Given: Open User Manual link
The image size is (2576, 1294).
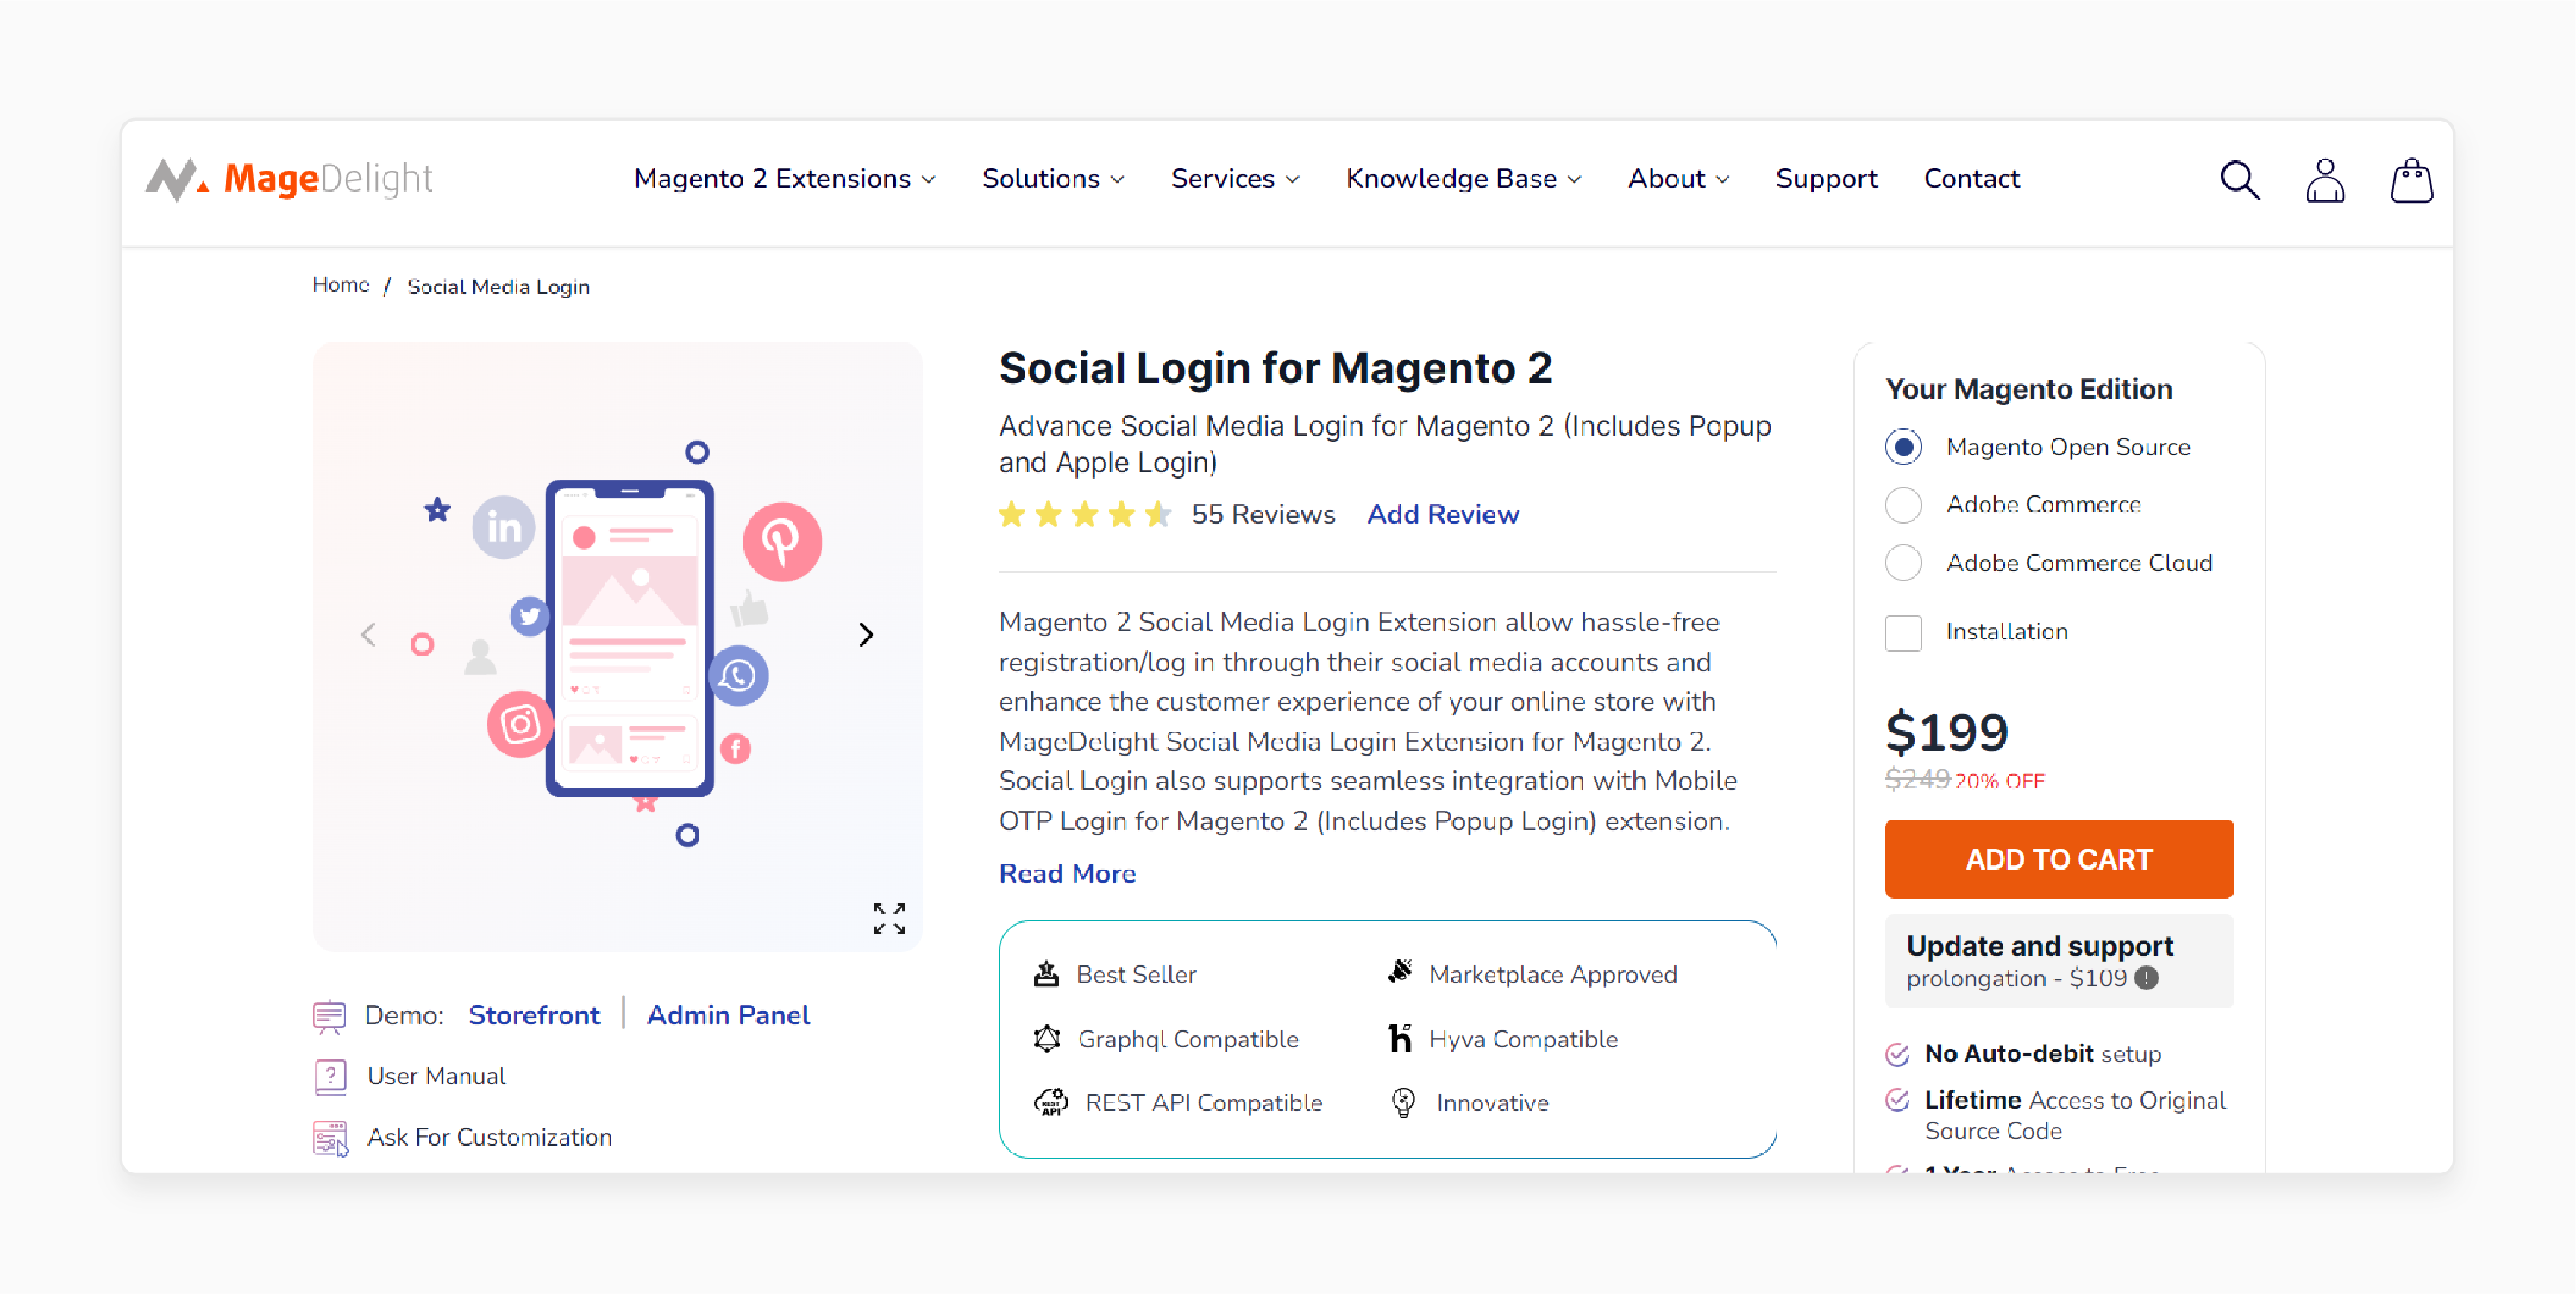Looking at the screenshot, I should click(436, 1076).
